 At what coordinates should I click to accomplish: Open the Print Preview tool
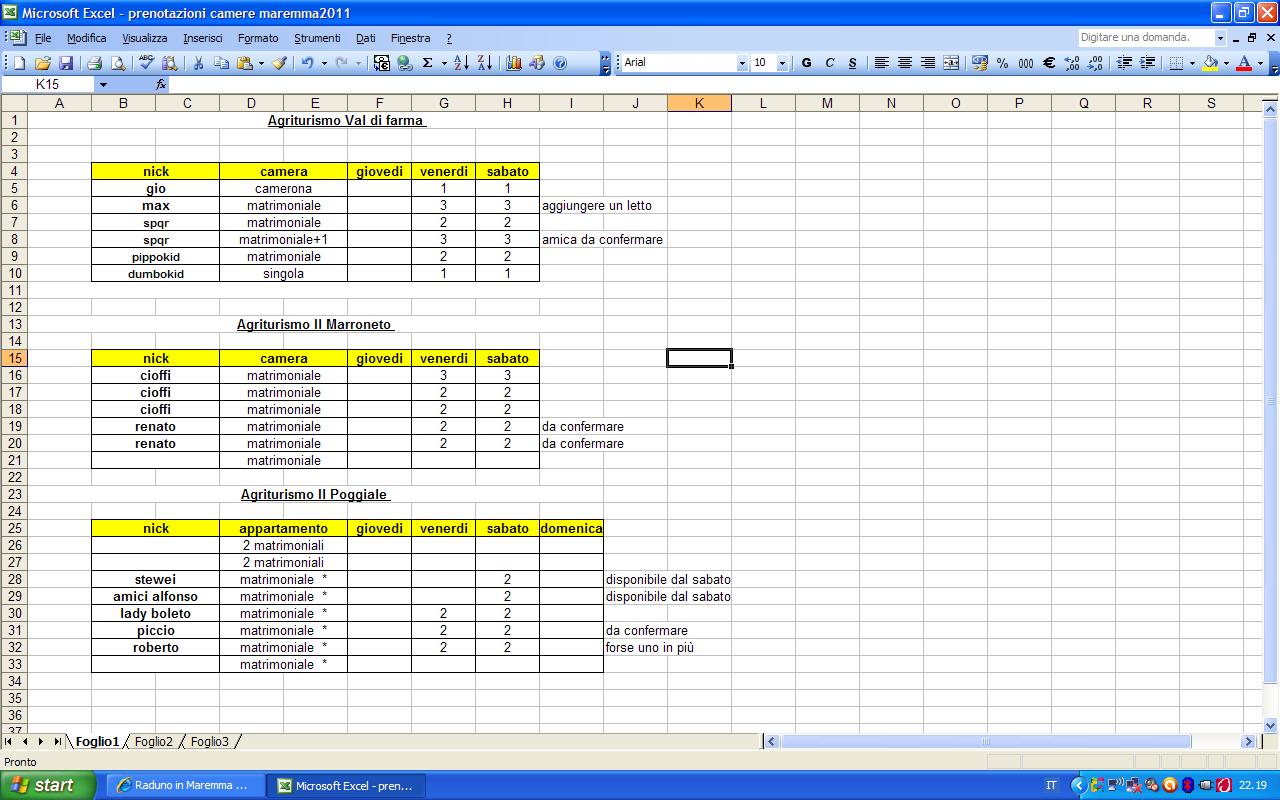tap(118, 63)
